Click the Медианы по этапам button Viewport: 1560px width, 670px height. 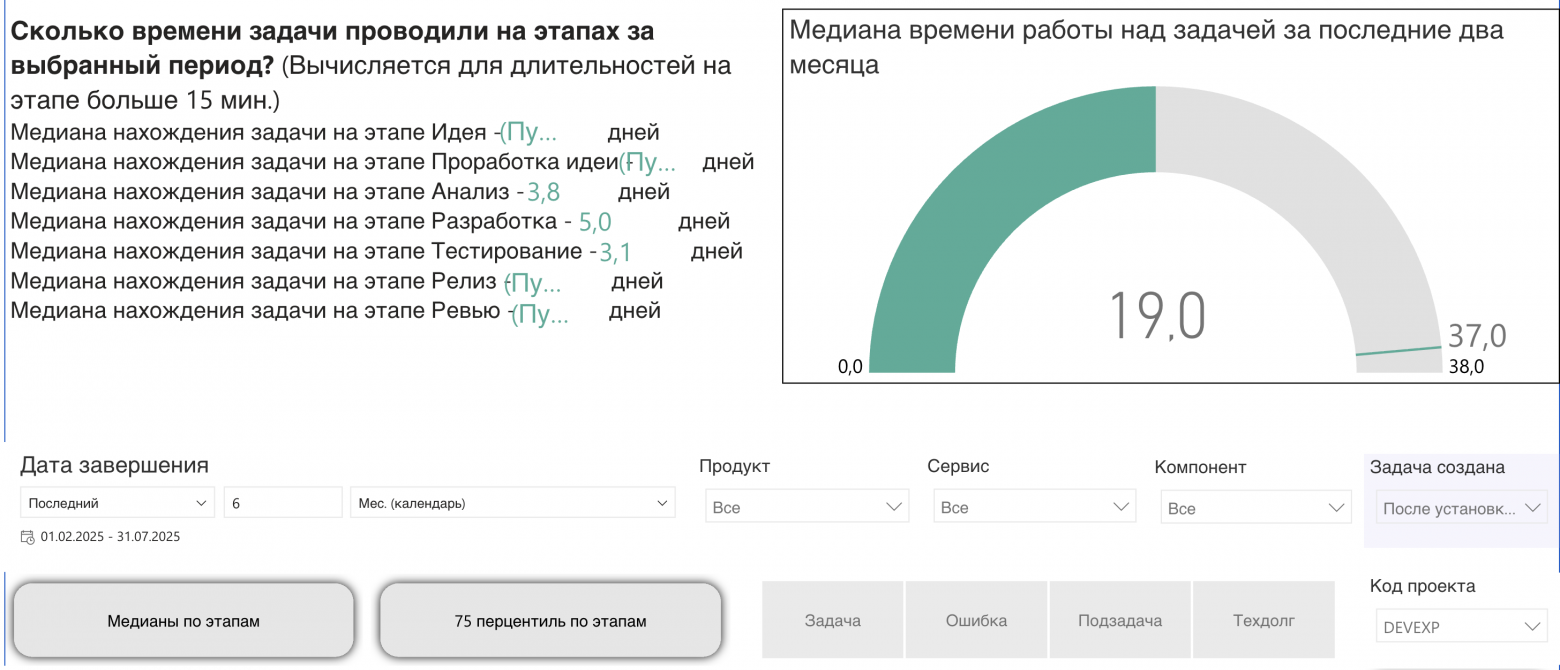[183, 620]
